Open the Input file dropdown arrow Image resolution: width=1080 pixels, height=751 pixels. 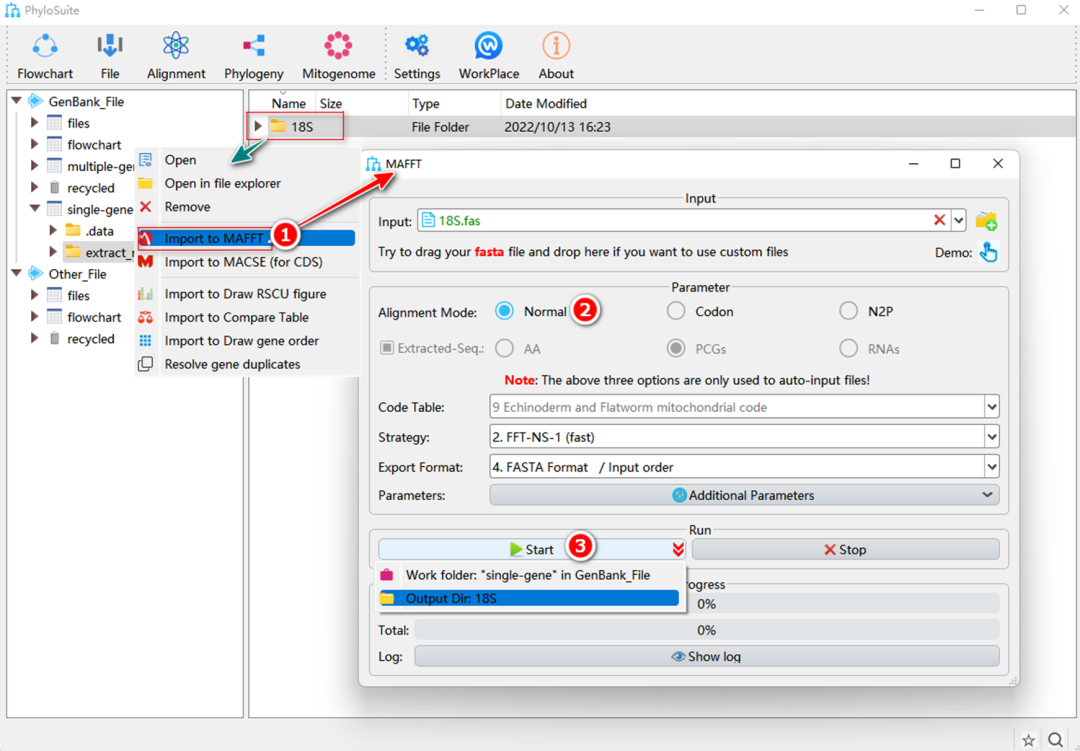coord(958,220)
